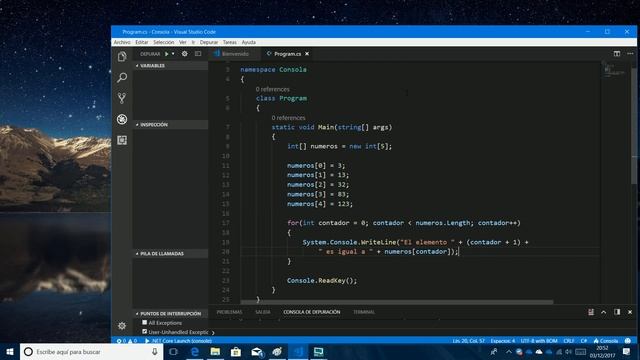Open the Selección menu

point(164,42)
